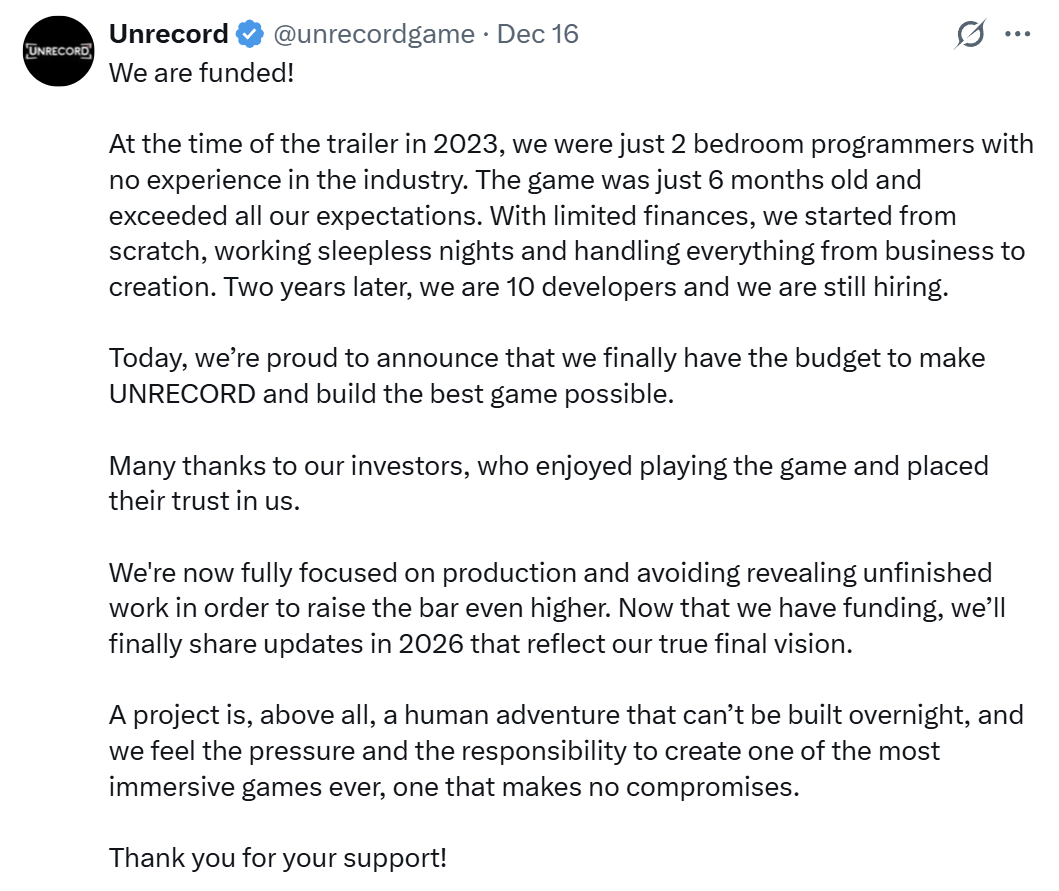Click the "Thank you for your support!" line
Image resolution: width=1059 pixels, height=891 pixels.
click(278, 858)
